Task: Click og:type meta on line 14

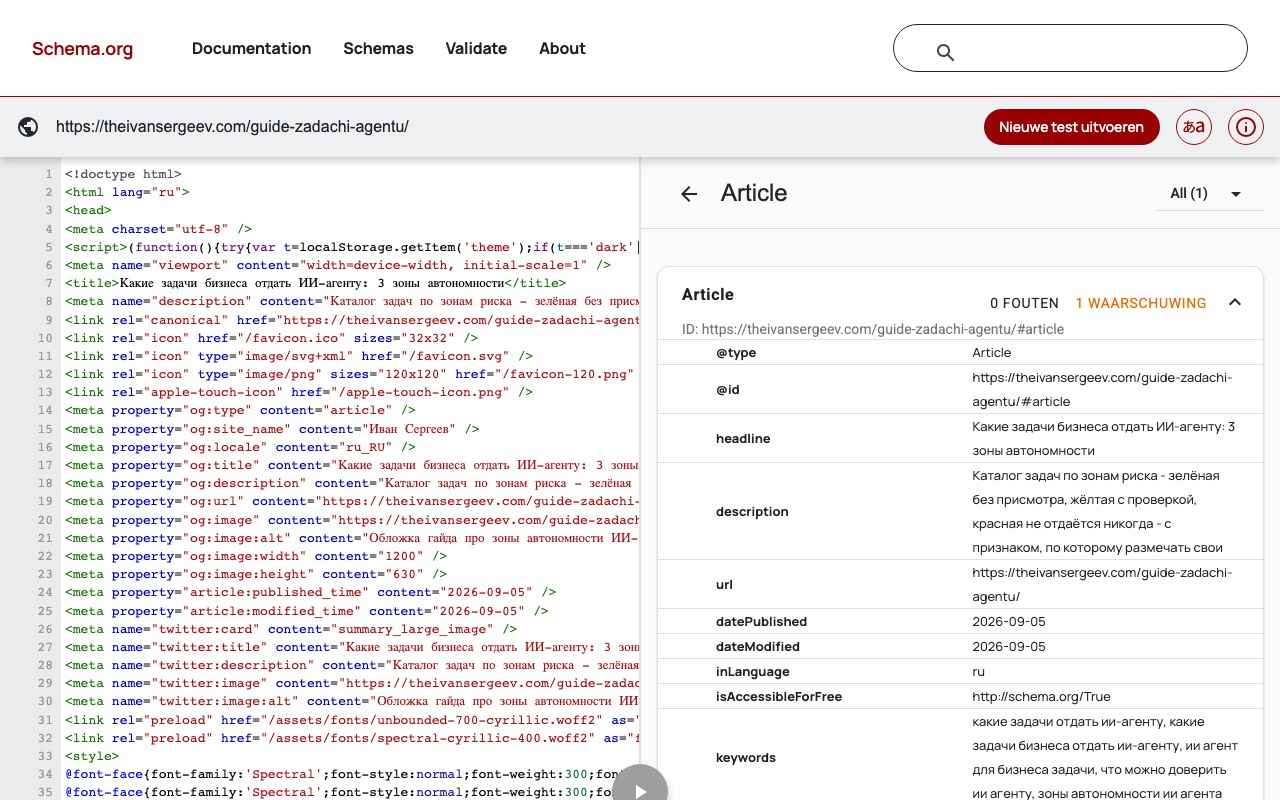Action: point(240,410)
